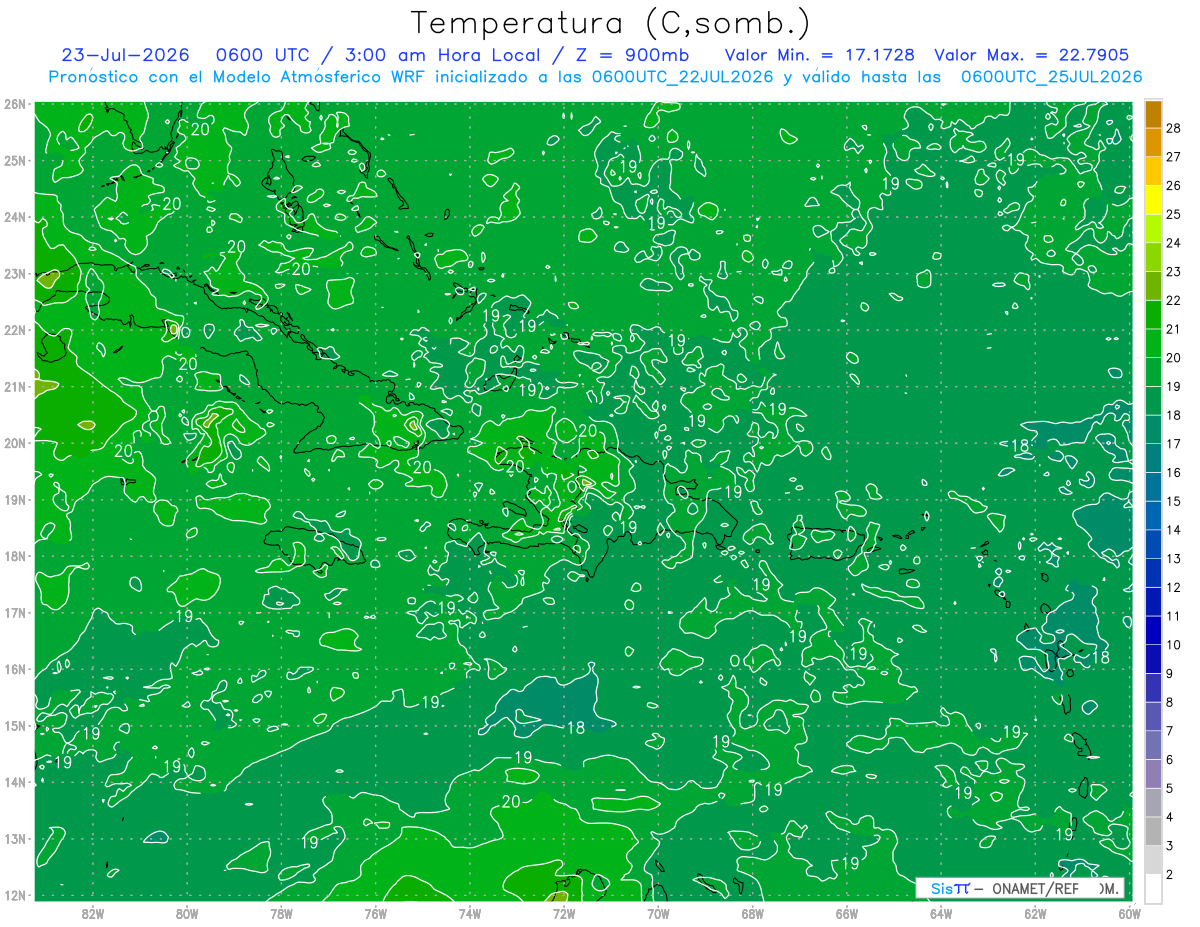
Task: Click the title "Temperatura (C,somb.)"
Action: click(x=611, y=23)
